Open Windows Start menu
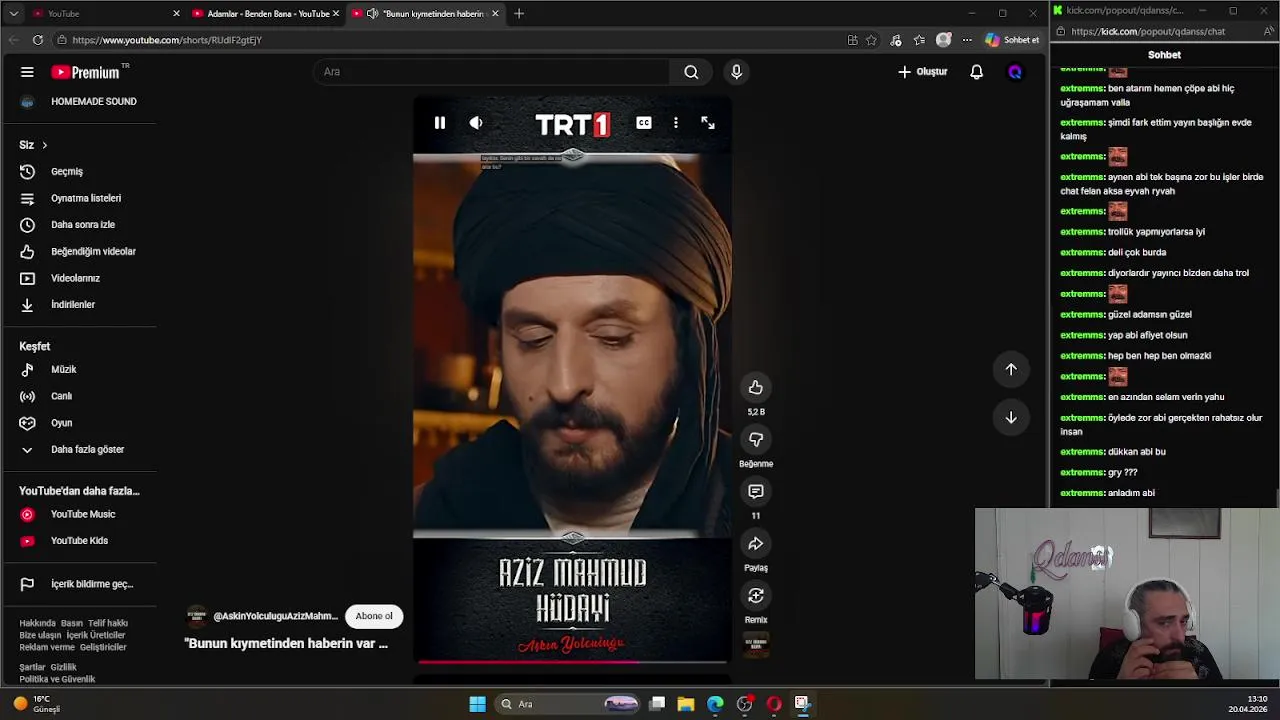The image size is (1280, 720). pos(478,704)
